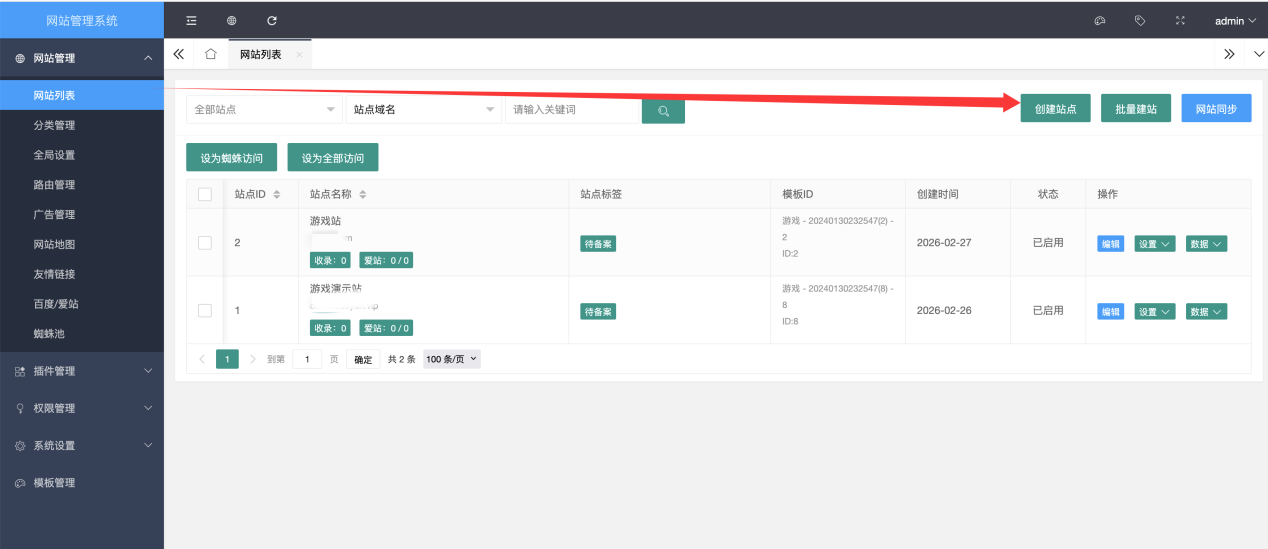Open 分类管理 in sidebar
The image size is (1268, 549).
click(x=82, y=125)
